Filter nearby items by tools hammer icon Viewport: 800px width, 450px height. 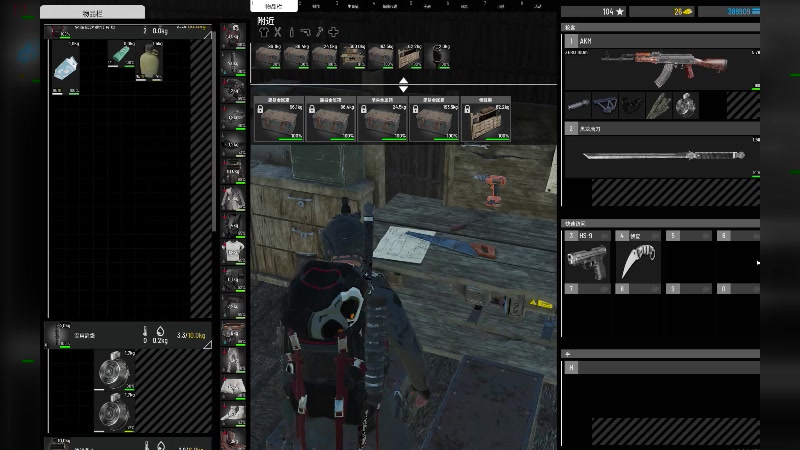point(319,32)
